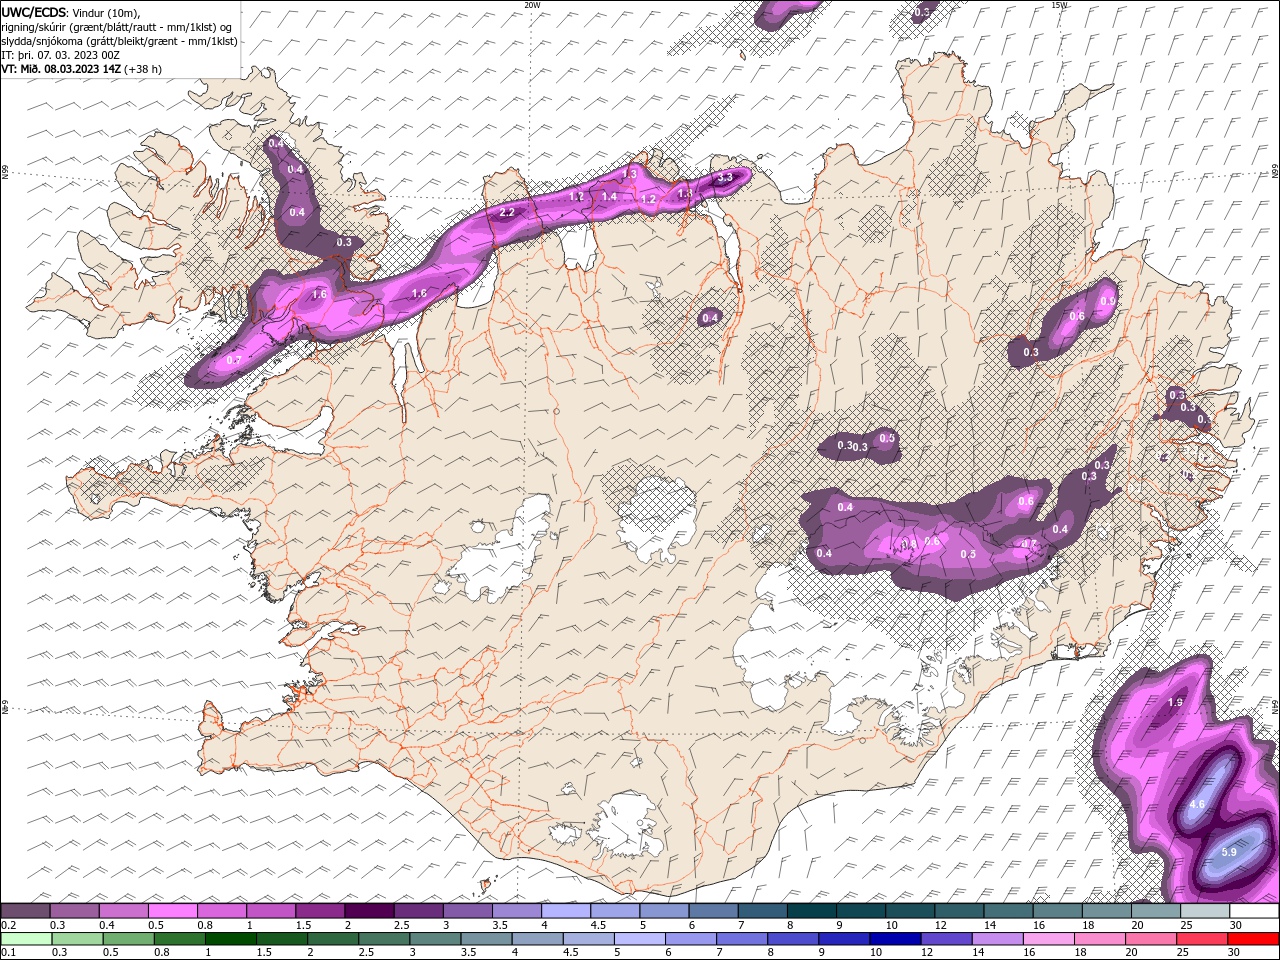This screenshot has height=960, width=1280.
Task: Click the lavender swatch between lower 14 and 16
Action: tap(996, 939)
